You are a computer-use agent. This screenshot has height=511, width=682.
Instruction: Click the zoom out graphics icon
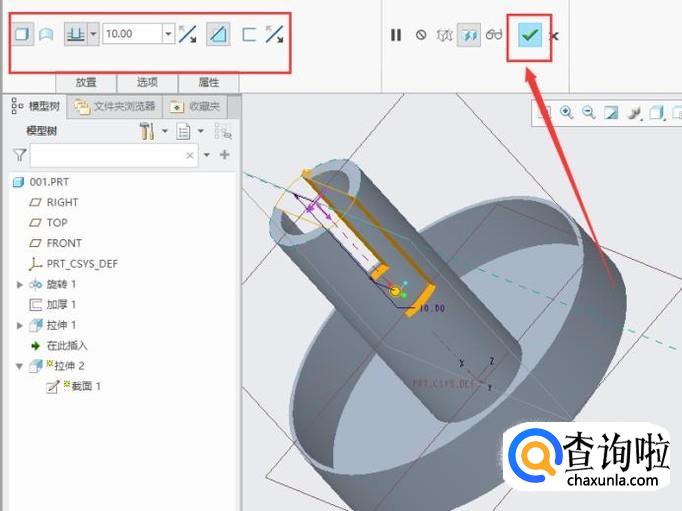(588, 112)
